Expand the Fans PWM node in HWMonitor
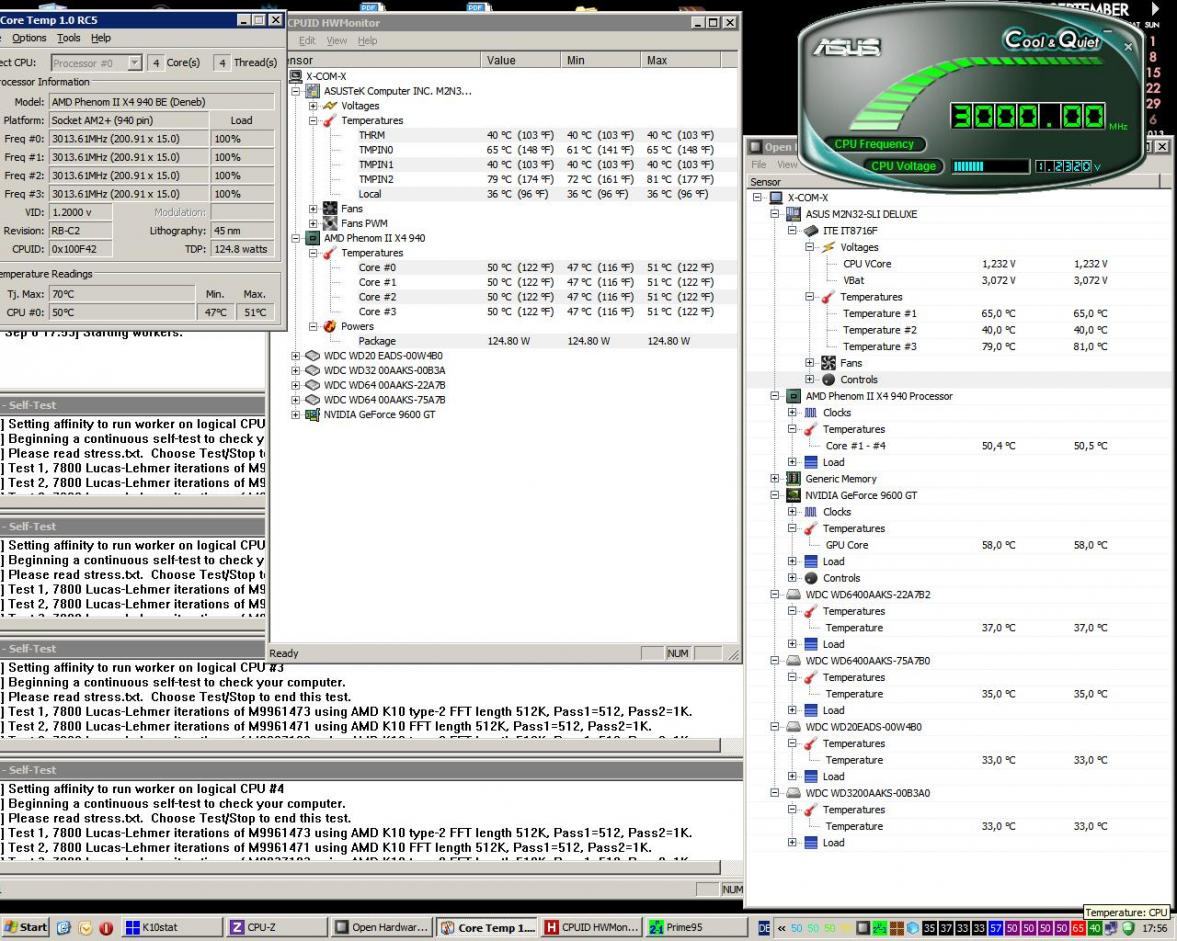 pos(313,223)
